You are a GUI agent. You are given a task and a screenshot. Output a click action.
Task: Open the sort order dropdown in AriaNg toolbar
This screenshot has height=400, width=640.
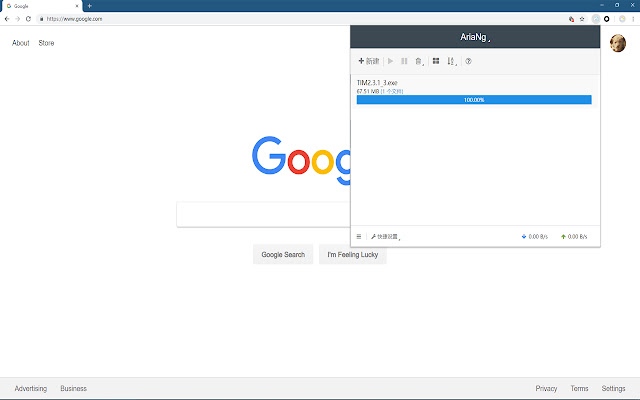click(451, 61)
